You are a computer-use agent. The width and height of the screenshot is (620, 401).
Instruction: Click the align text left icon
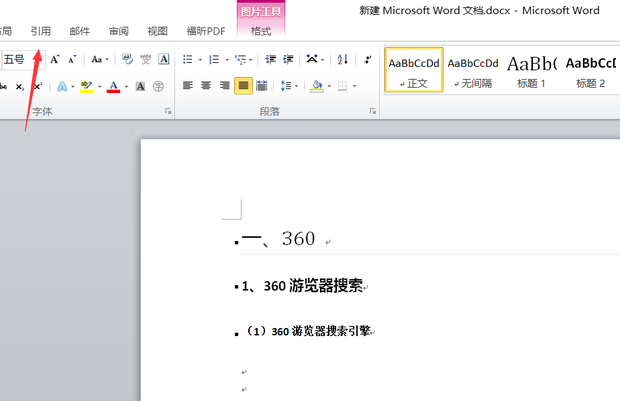(188, 86)
